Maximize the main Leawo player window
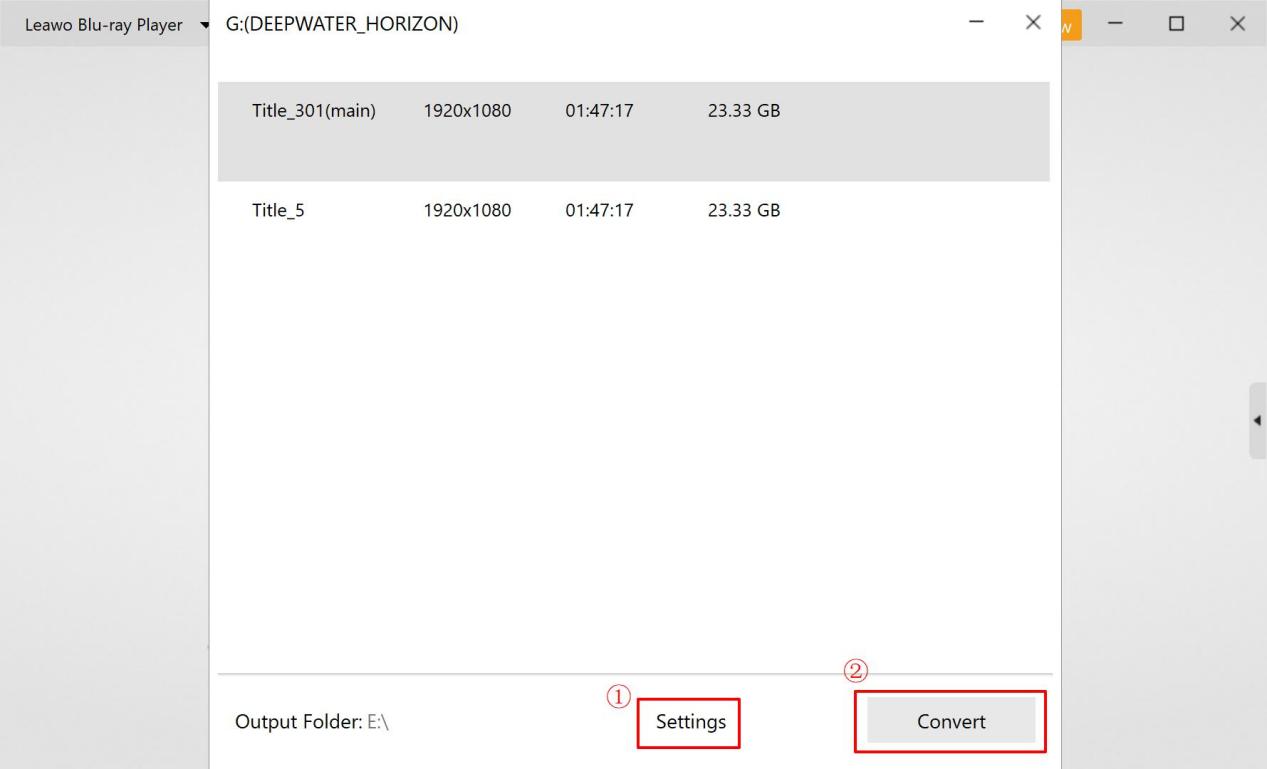1267x769 pixels. pos(1177,24)
